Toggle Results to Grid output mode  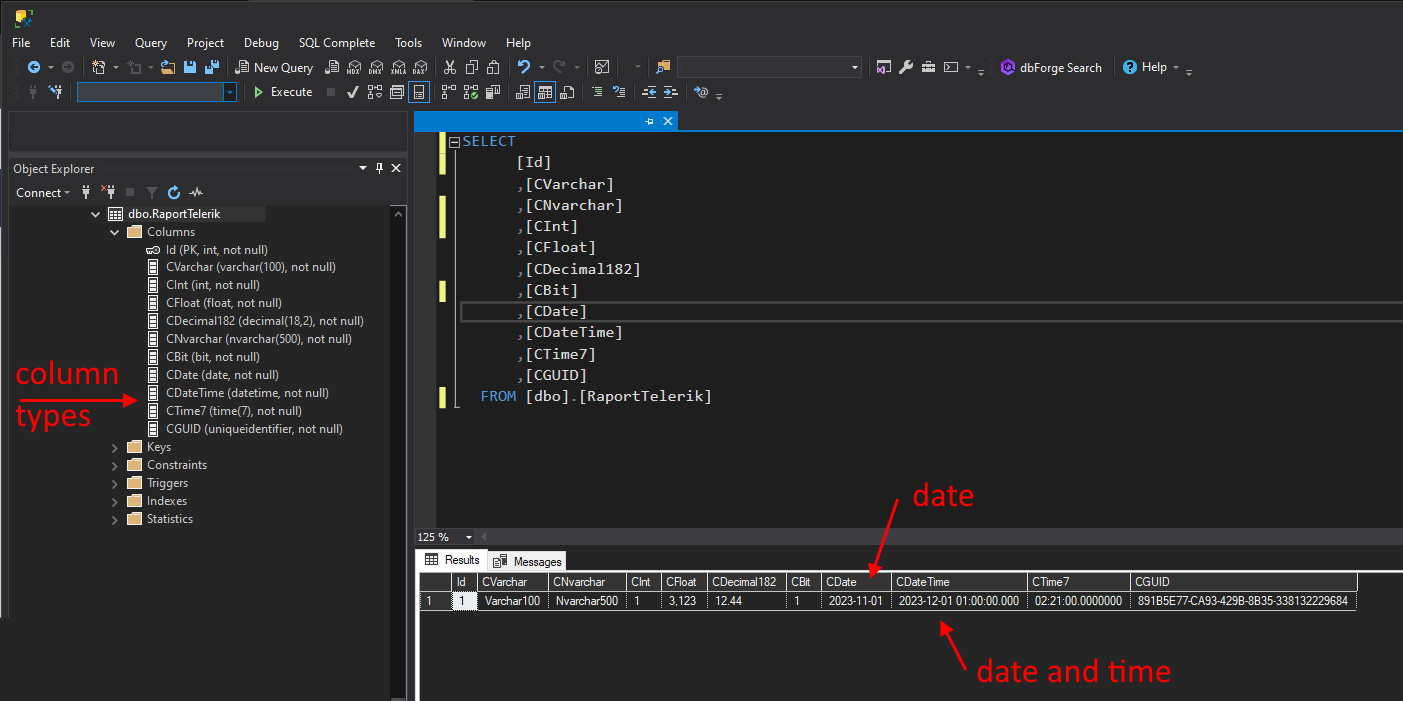point(545,92)
